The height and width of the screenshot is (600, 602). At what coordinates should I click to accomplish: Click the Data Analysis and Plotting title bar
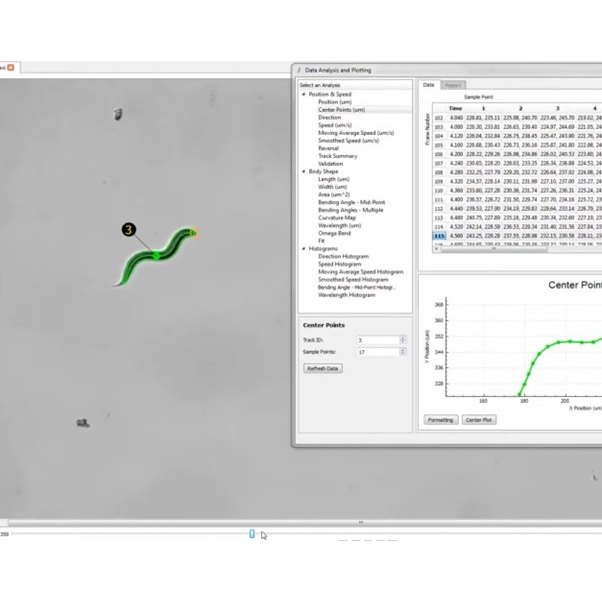pos(447,70)
